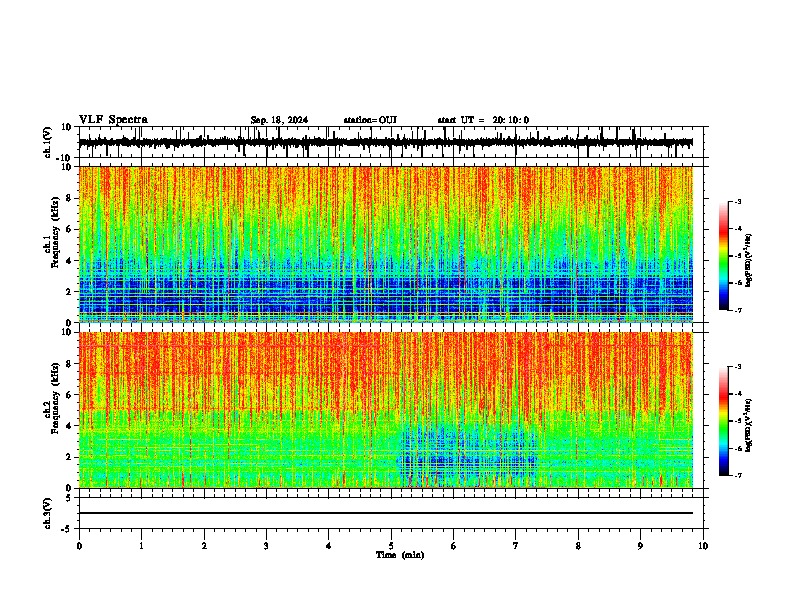Click the ch.1 spectrogram color bar

pyautogui.click(x=723, y=256)
